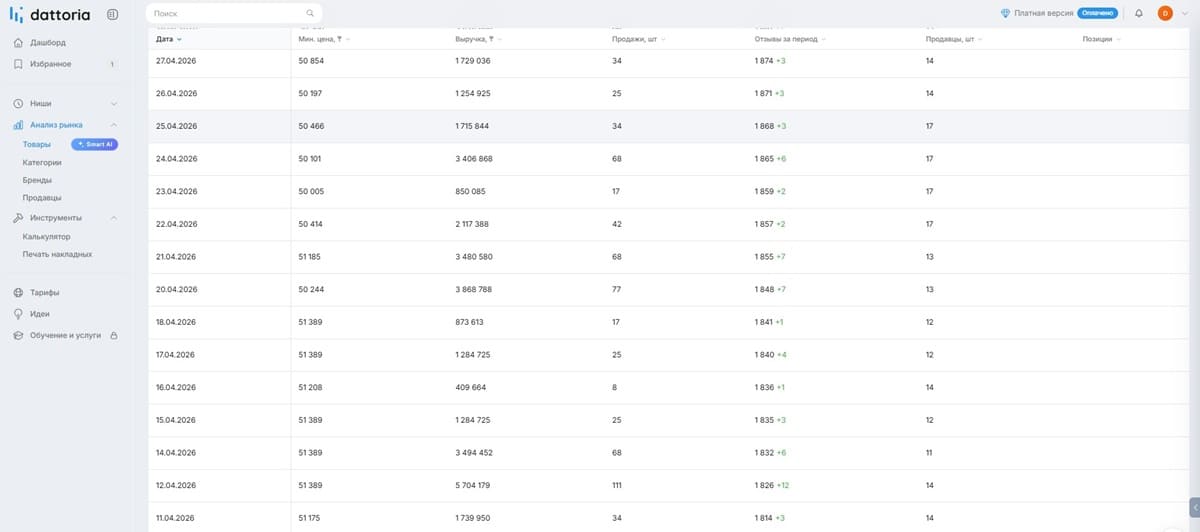Viewport: 1200px width, 532px height.
Task: Collapse the sidebar with the panel icon
Action: 112,14
